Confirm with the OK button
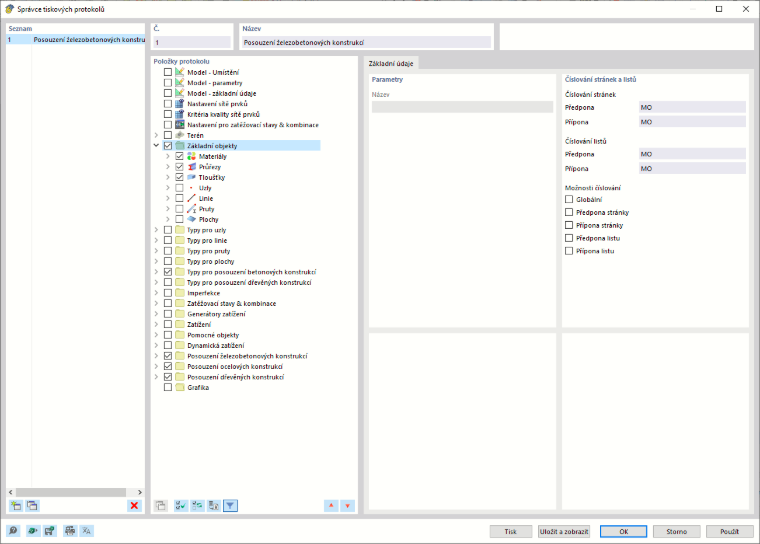The image size is (760, 544). tap(623, 531)
